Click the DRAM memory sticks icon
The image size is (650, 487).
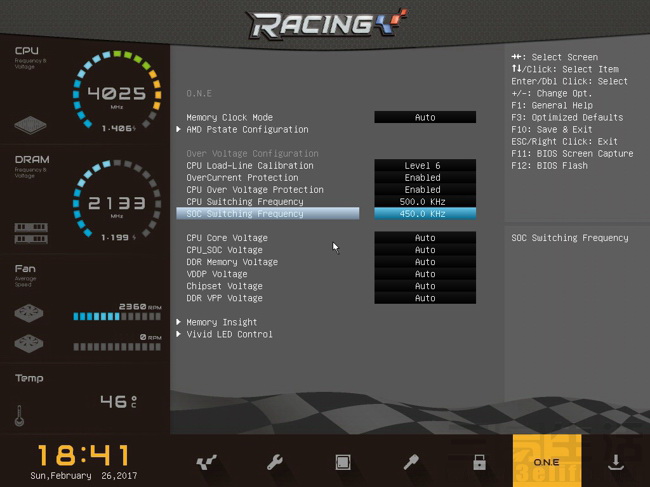click(x=31, y=233)
